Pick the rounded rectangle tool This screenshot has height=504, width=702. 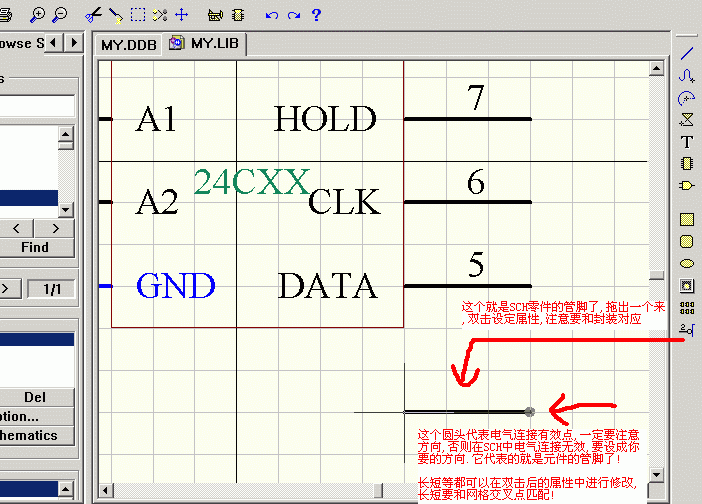click(687, 241)
